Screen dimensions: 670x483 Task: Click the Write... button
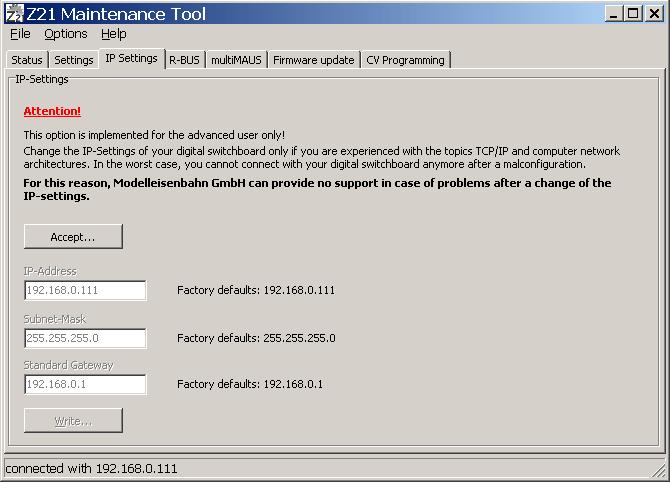[x=73, y=421]
